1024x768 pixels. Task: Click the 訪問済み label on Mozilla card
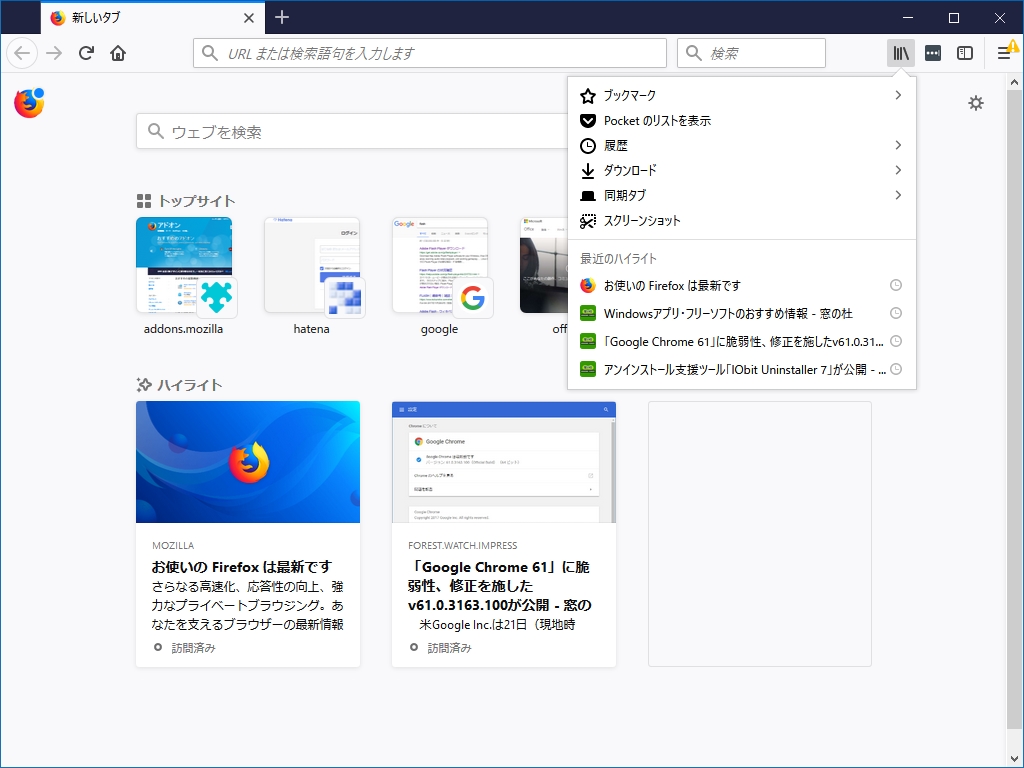pos(193,648)
